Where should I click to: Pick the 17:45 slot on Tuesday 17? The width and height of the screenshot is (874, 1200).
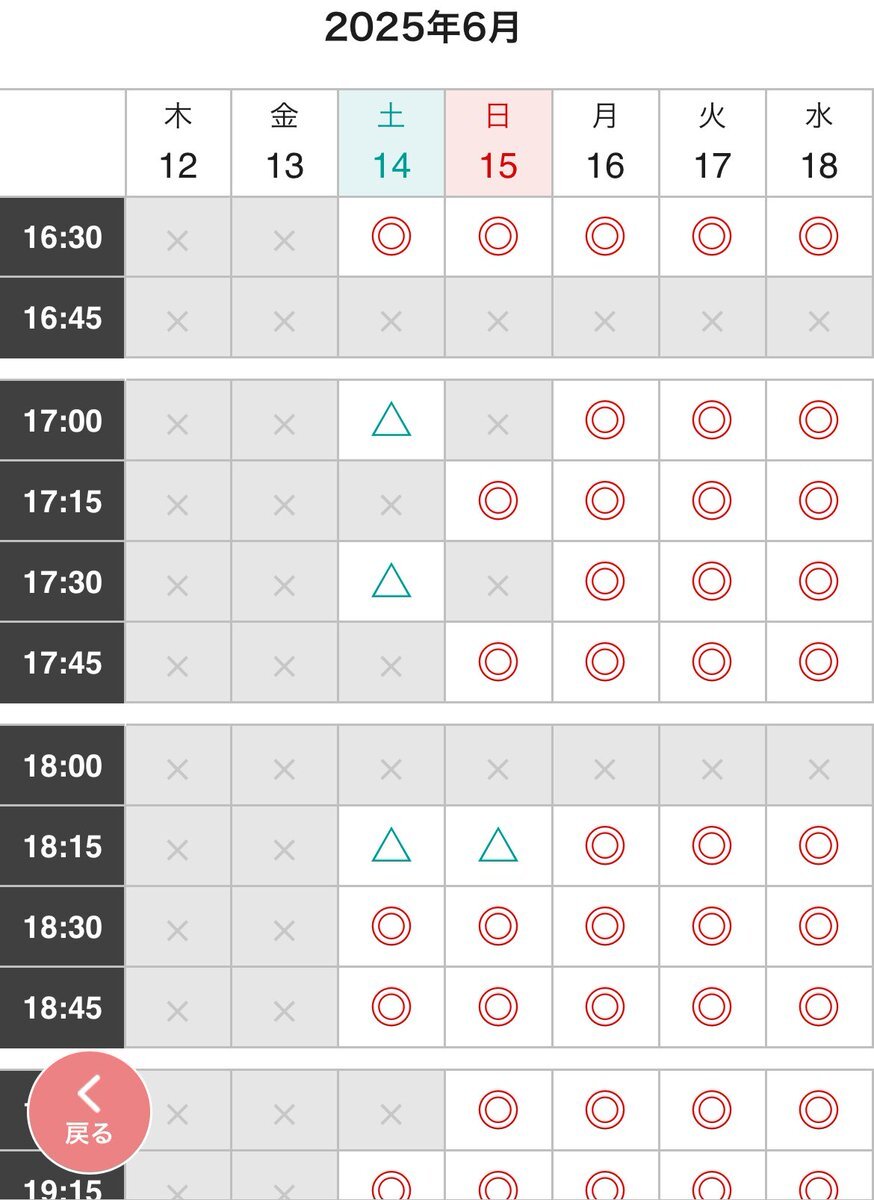[x=712, y=662]
